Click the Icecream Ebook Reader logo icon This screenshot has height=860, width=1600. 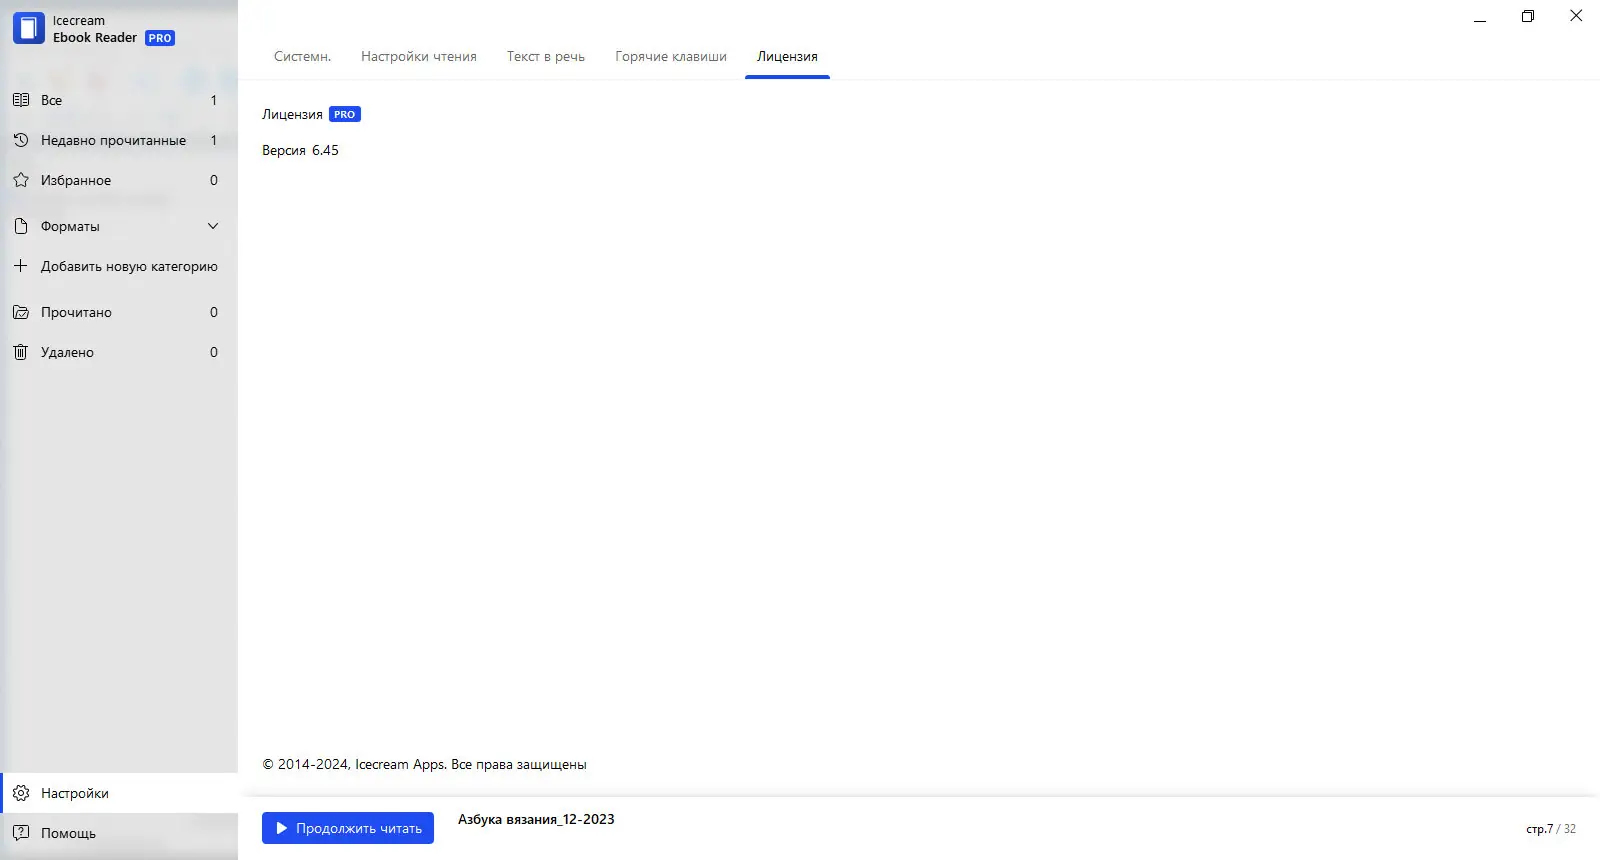[29, 28]
